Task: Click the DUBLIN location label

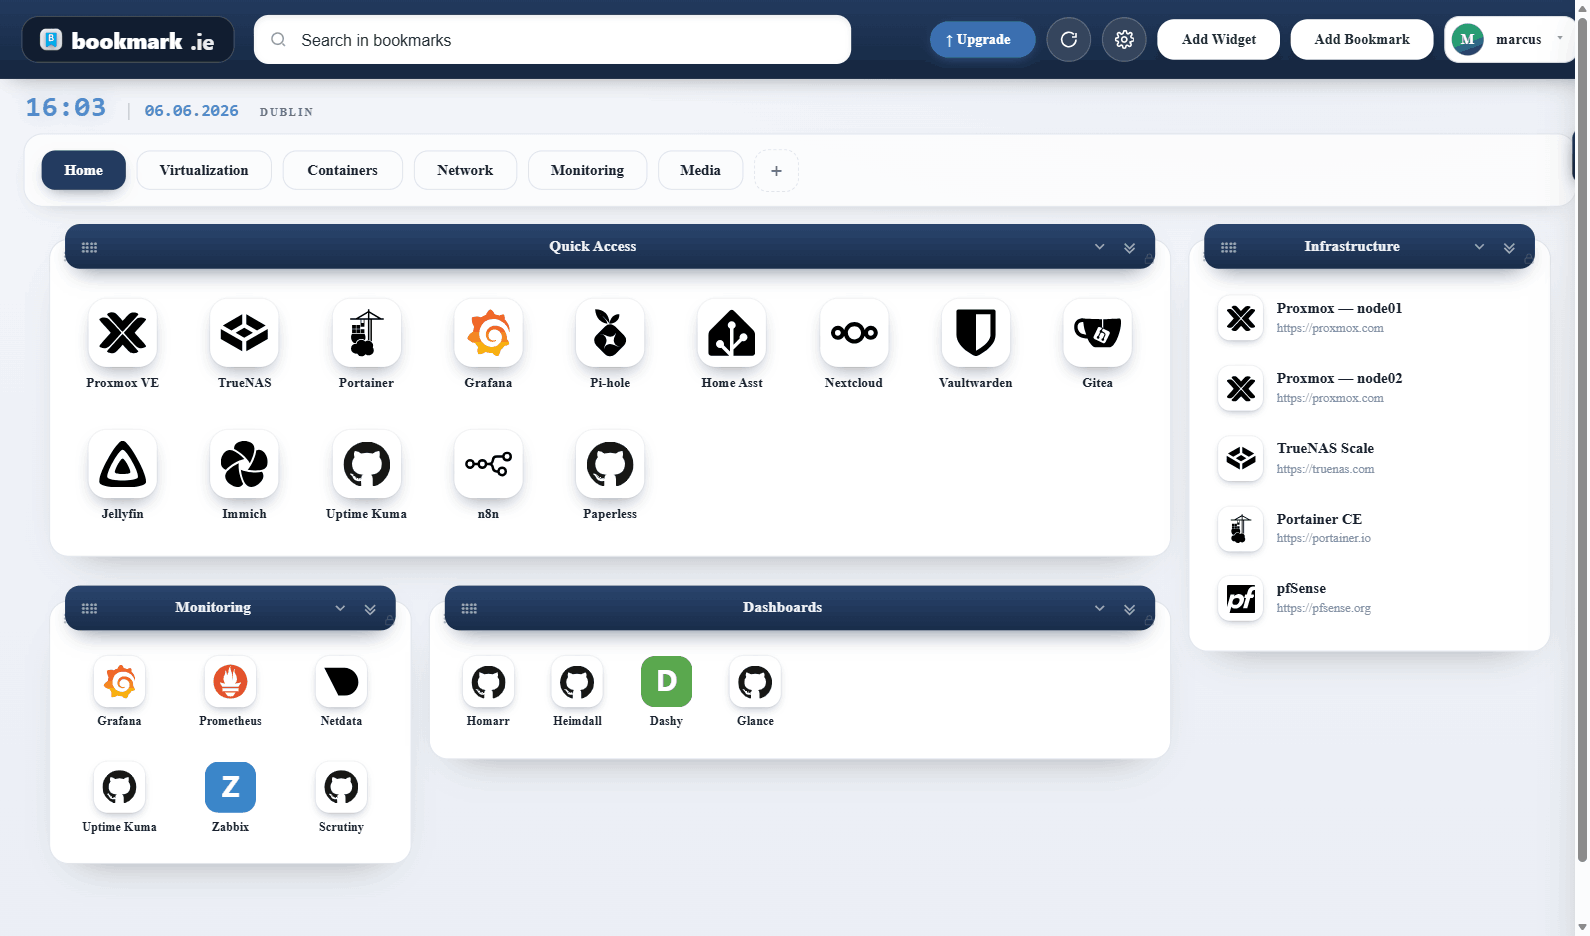Action: 286,112
